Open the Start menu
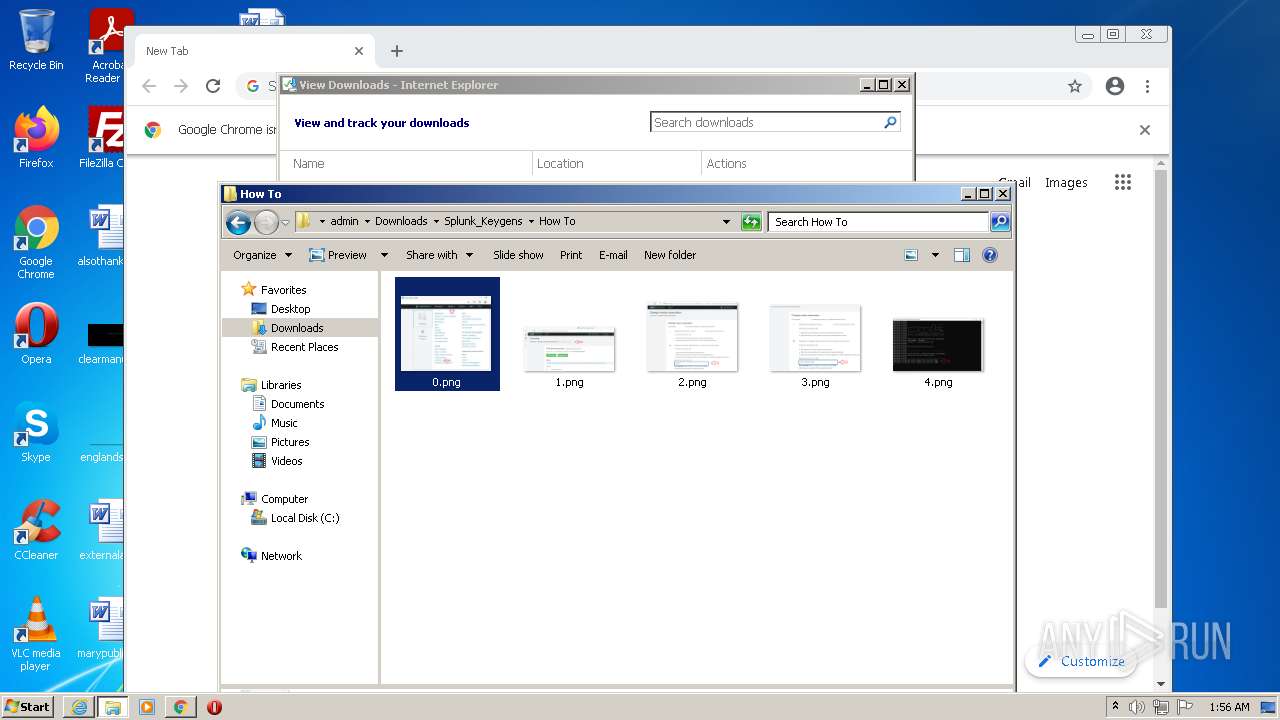The width and height of the screenshot is (1280, 720). coord(28,707)
